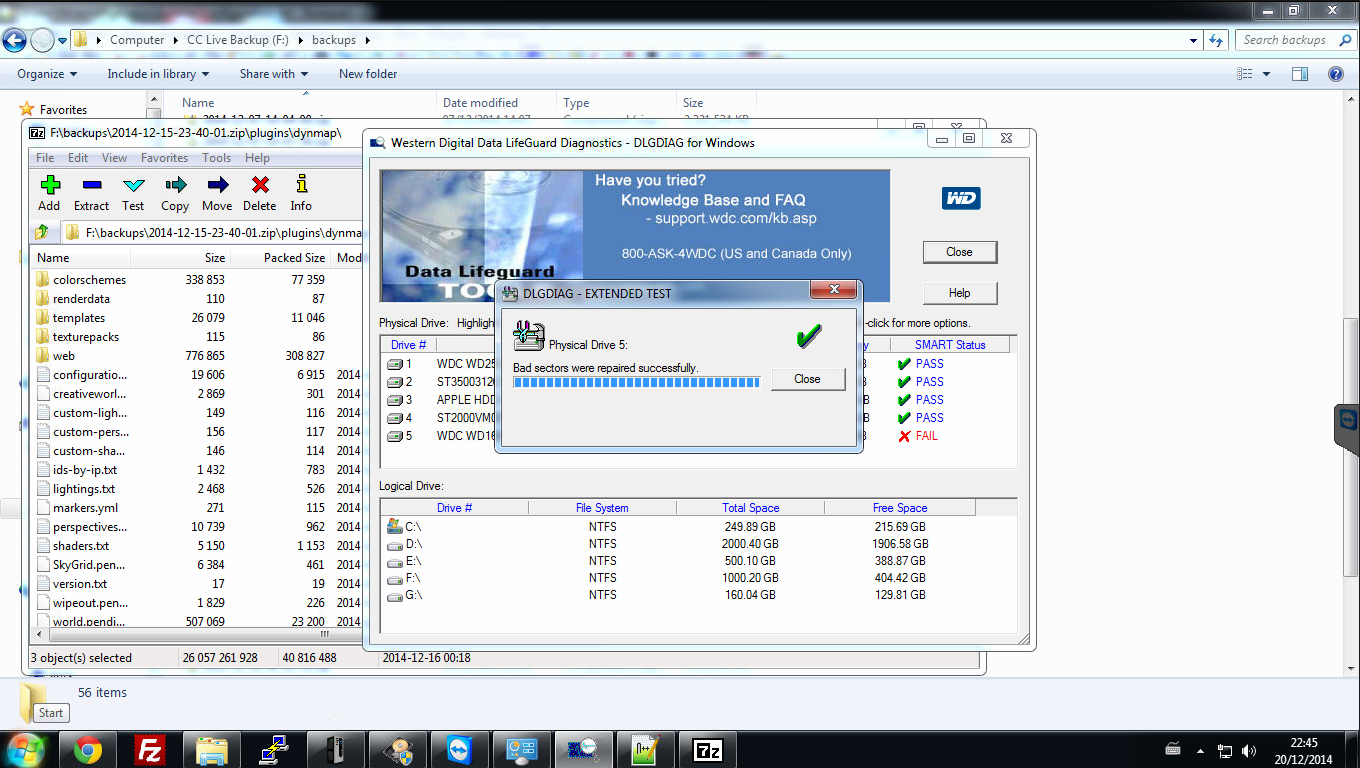Select version.txt file in 7-Zip
1360x768 pixels.
tap(80, 584)
